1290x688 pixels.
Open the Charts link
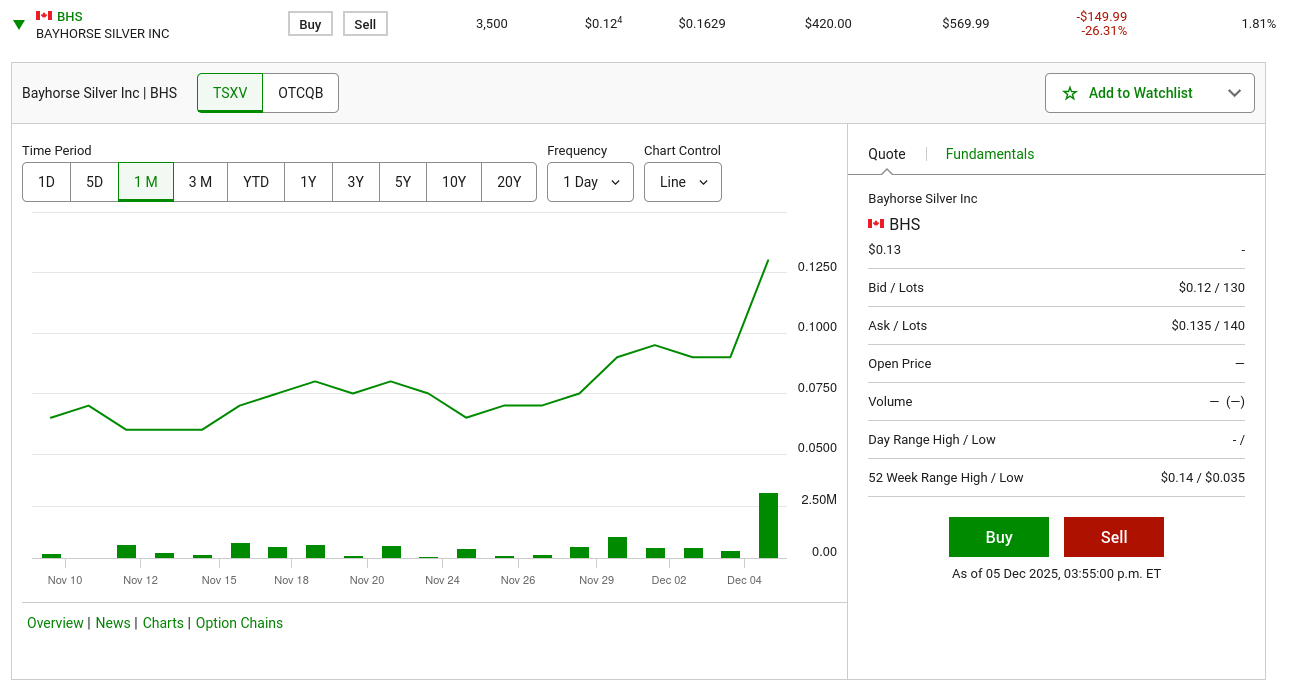pyautogui.click(x=163, y=623)
